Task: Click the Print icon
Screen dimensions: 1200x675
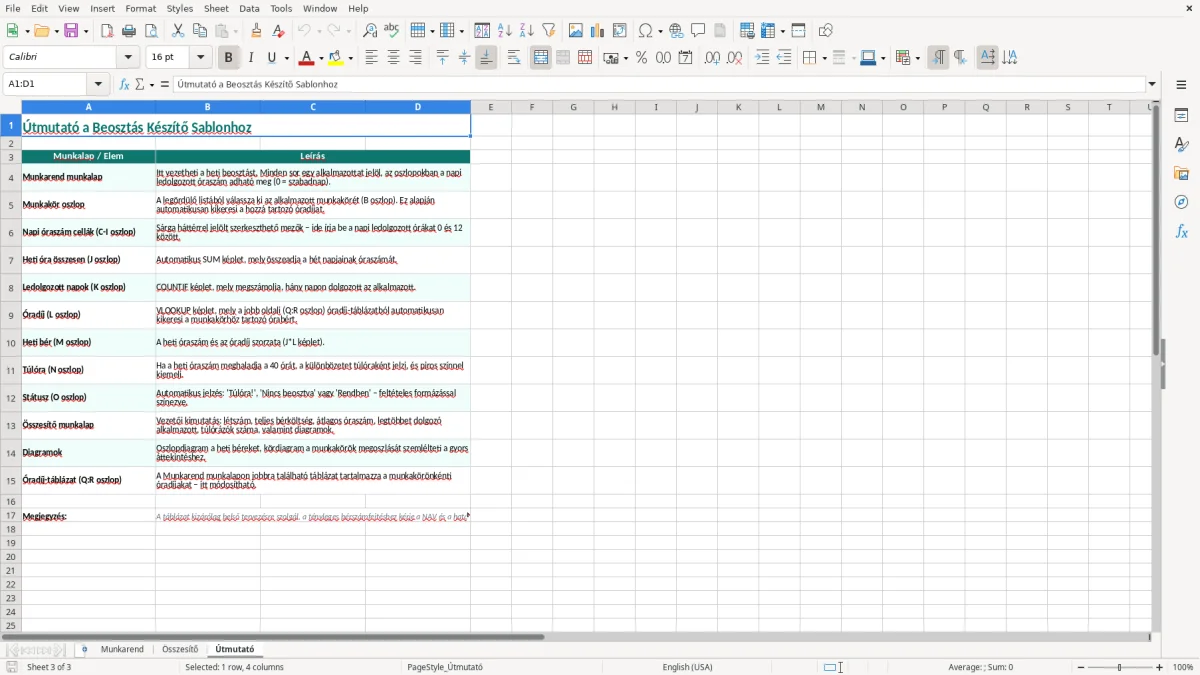Action: [127, 31]
